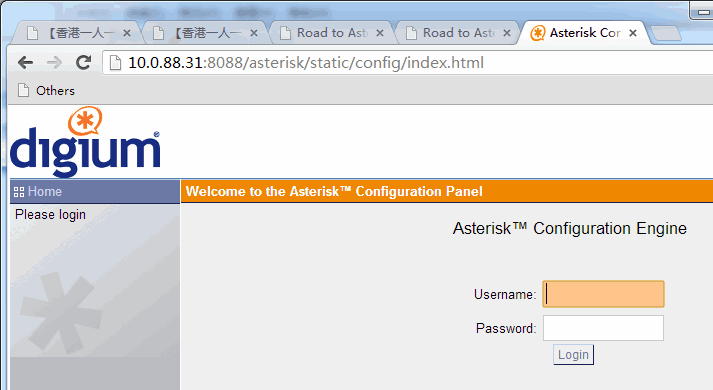Click the Username: label
713x390 pixels.
[505, 295]
